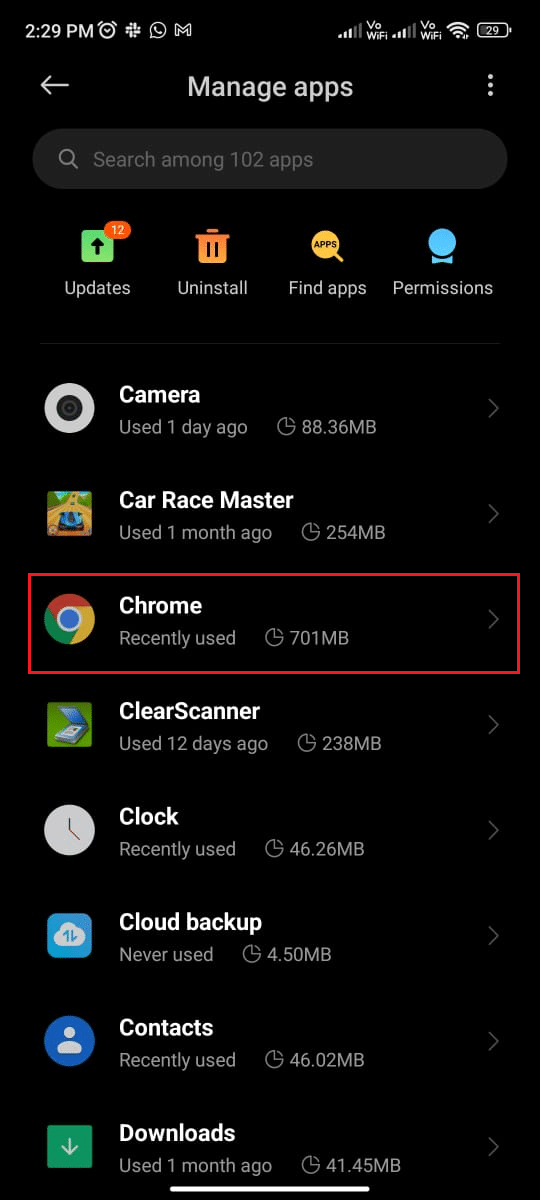This screenshot has width=541, height=1201.
Task: Select the Cloud backup label
Action: coord(190,922)
